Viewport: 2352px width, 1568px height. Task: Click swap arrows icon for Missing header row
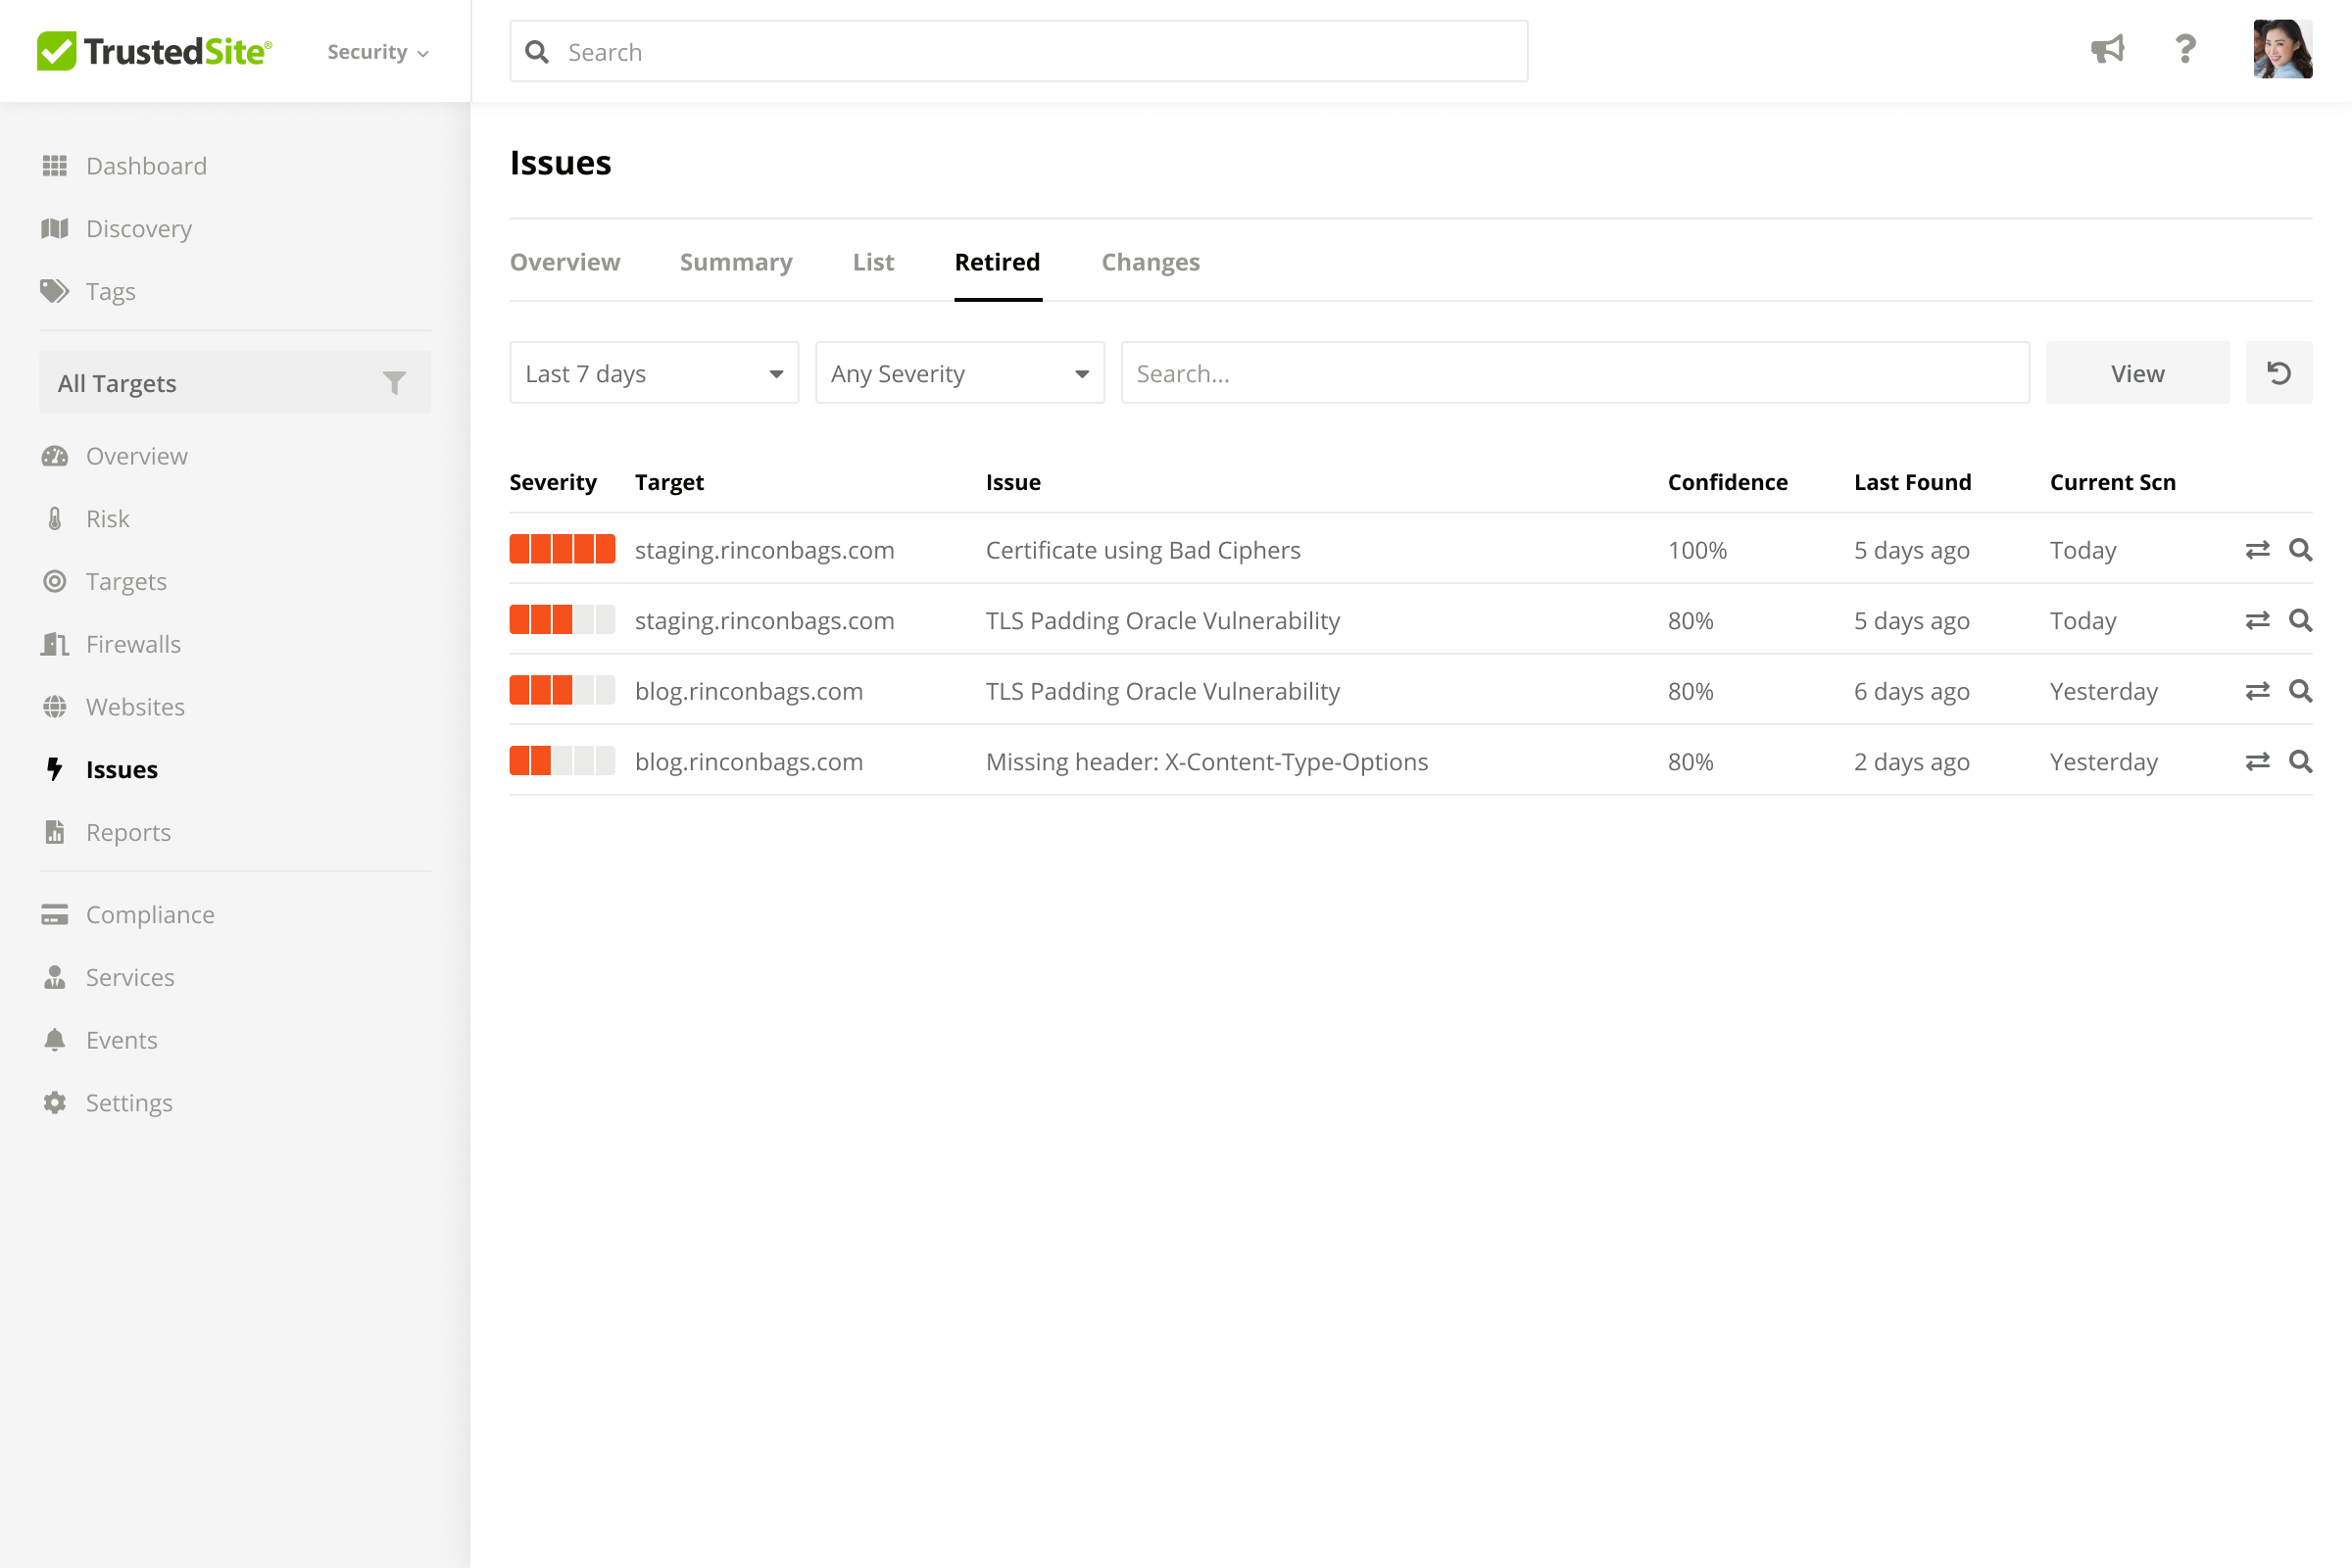coord(2257,762)
